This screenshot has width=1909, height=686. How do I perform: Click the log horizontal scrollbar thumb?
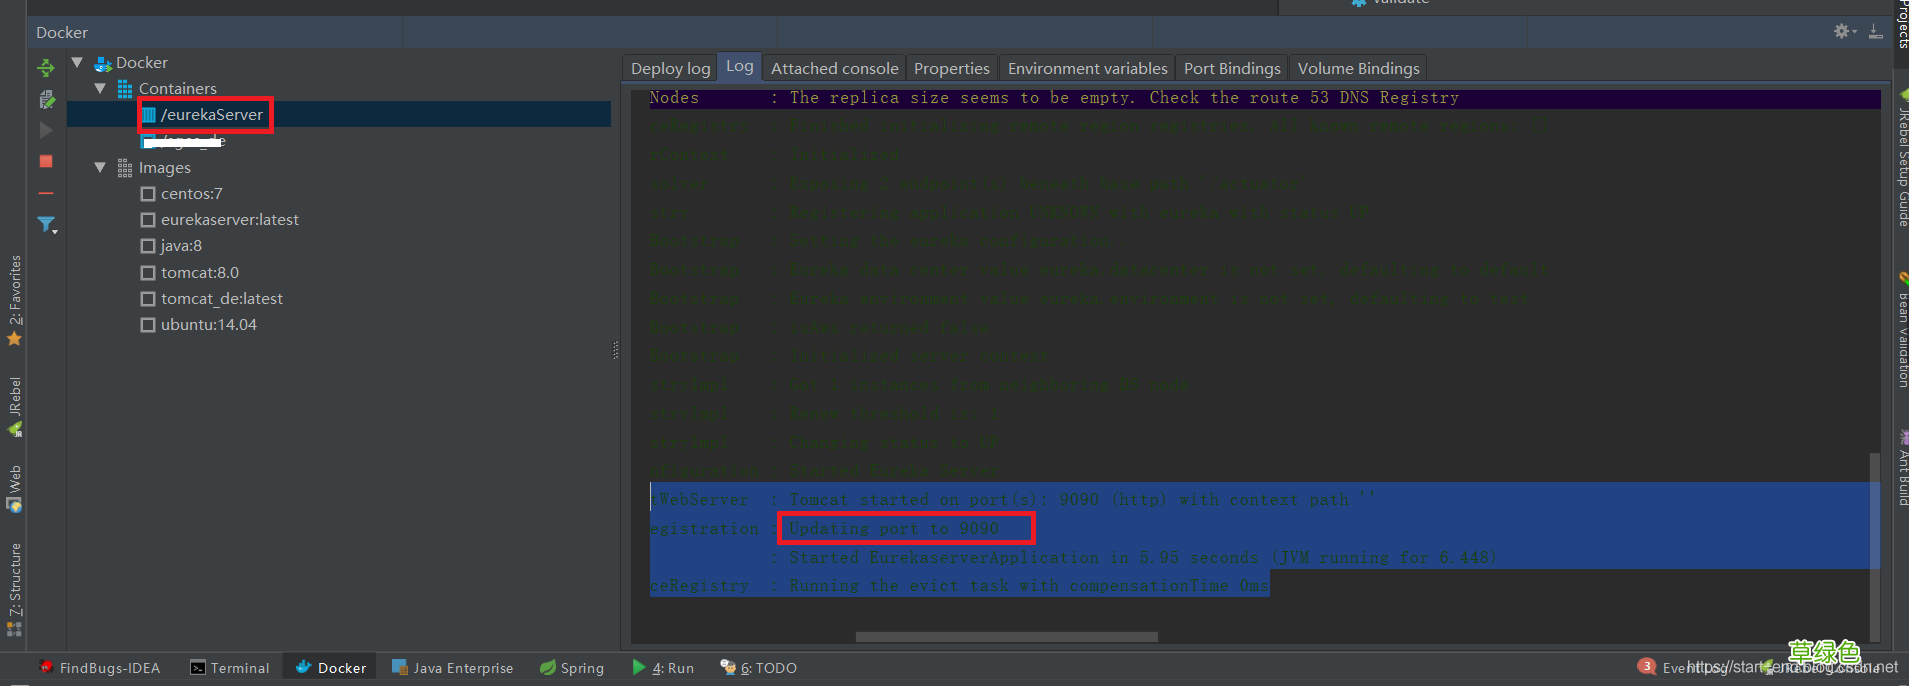point(1006,637)
